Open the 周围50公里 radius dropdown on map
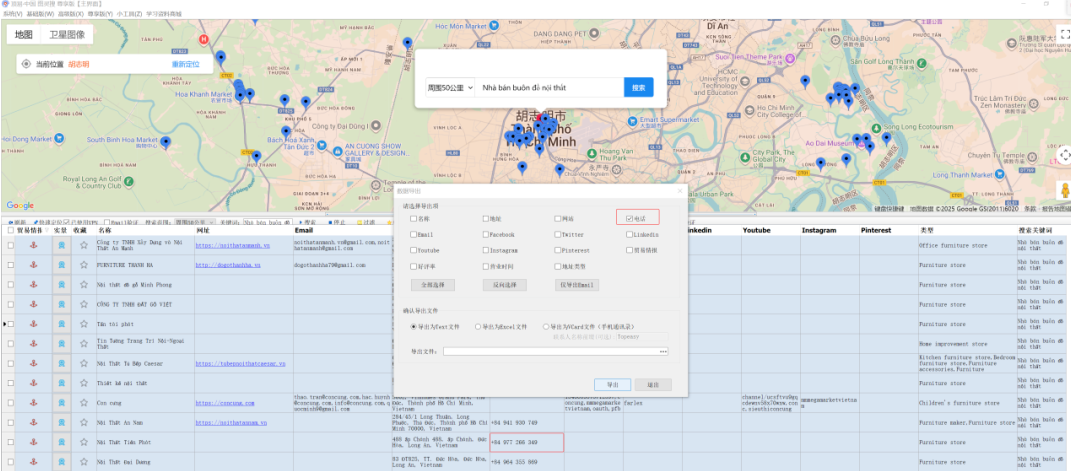The height and width of the screenshot is (471, 1071). coord(451,88)
